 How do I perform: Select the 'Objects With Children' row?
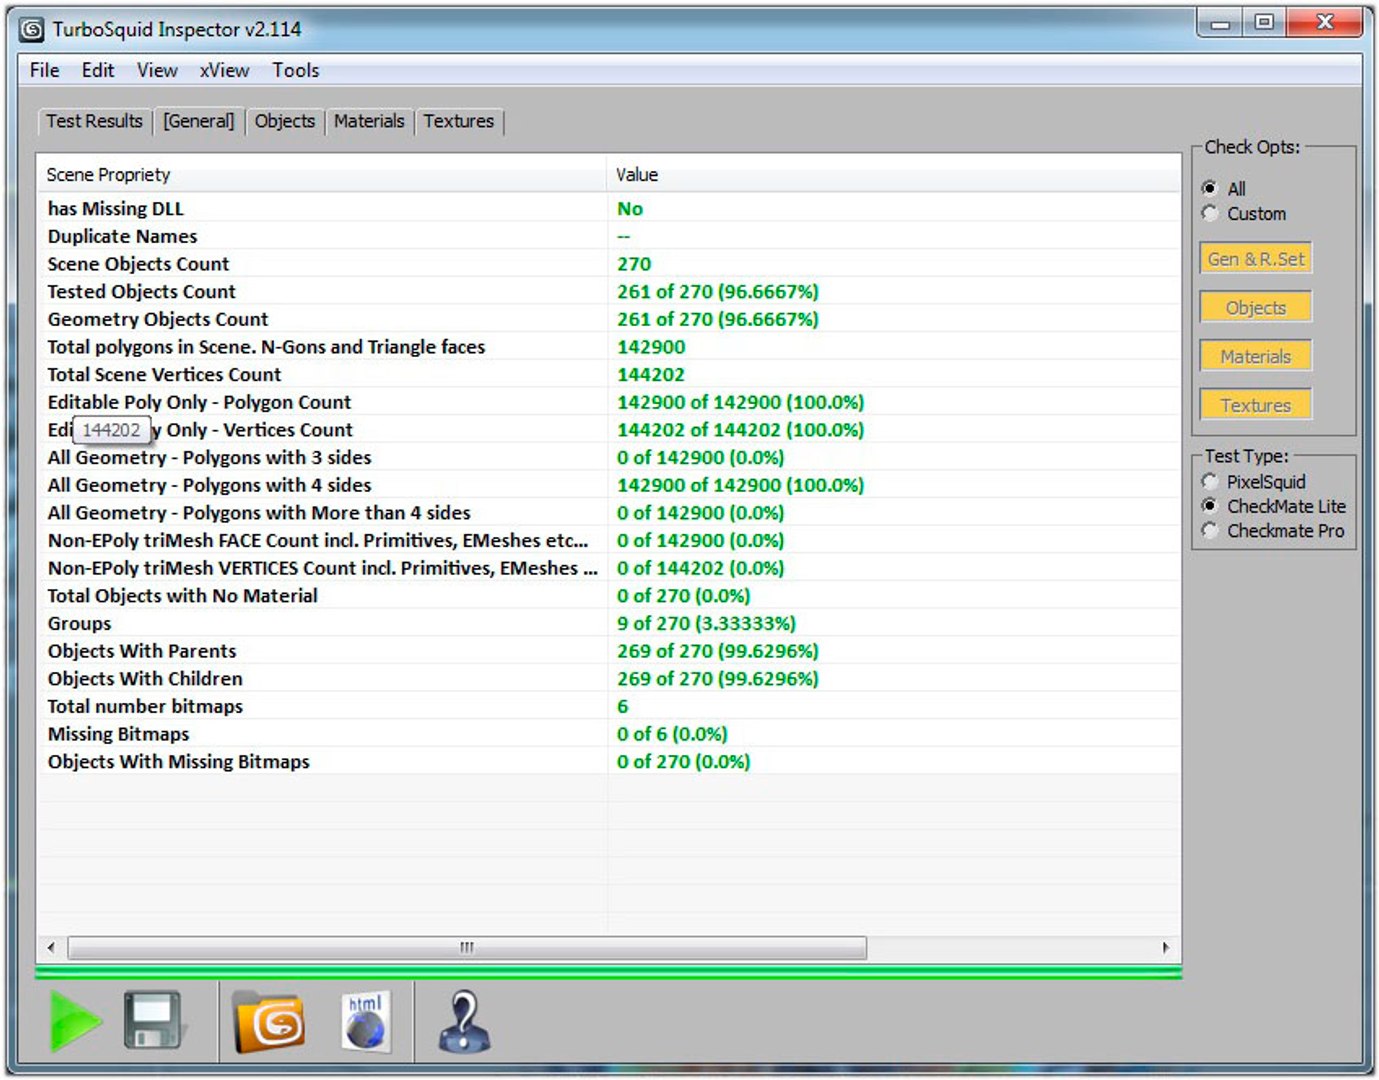tap(609, 679)
